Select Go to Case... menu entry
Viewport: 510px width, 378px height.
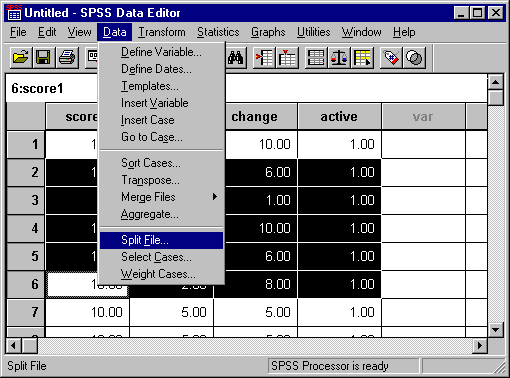pos(161,137)
